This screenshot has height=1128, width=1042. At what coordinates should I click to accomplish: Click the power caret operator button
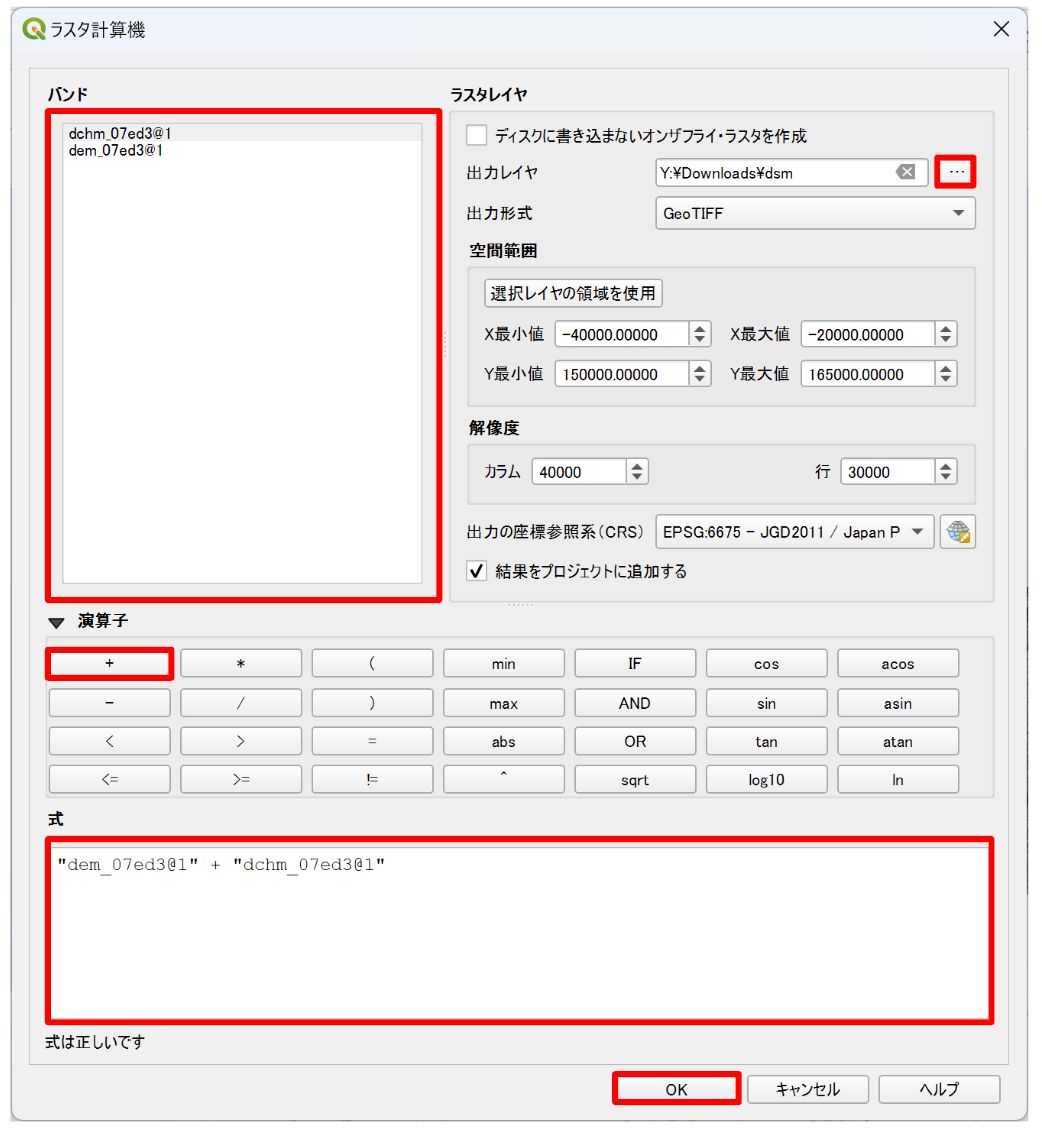pyautogui.click(x=504, y=779)
